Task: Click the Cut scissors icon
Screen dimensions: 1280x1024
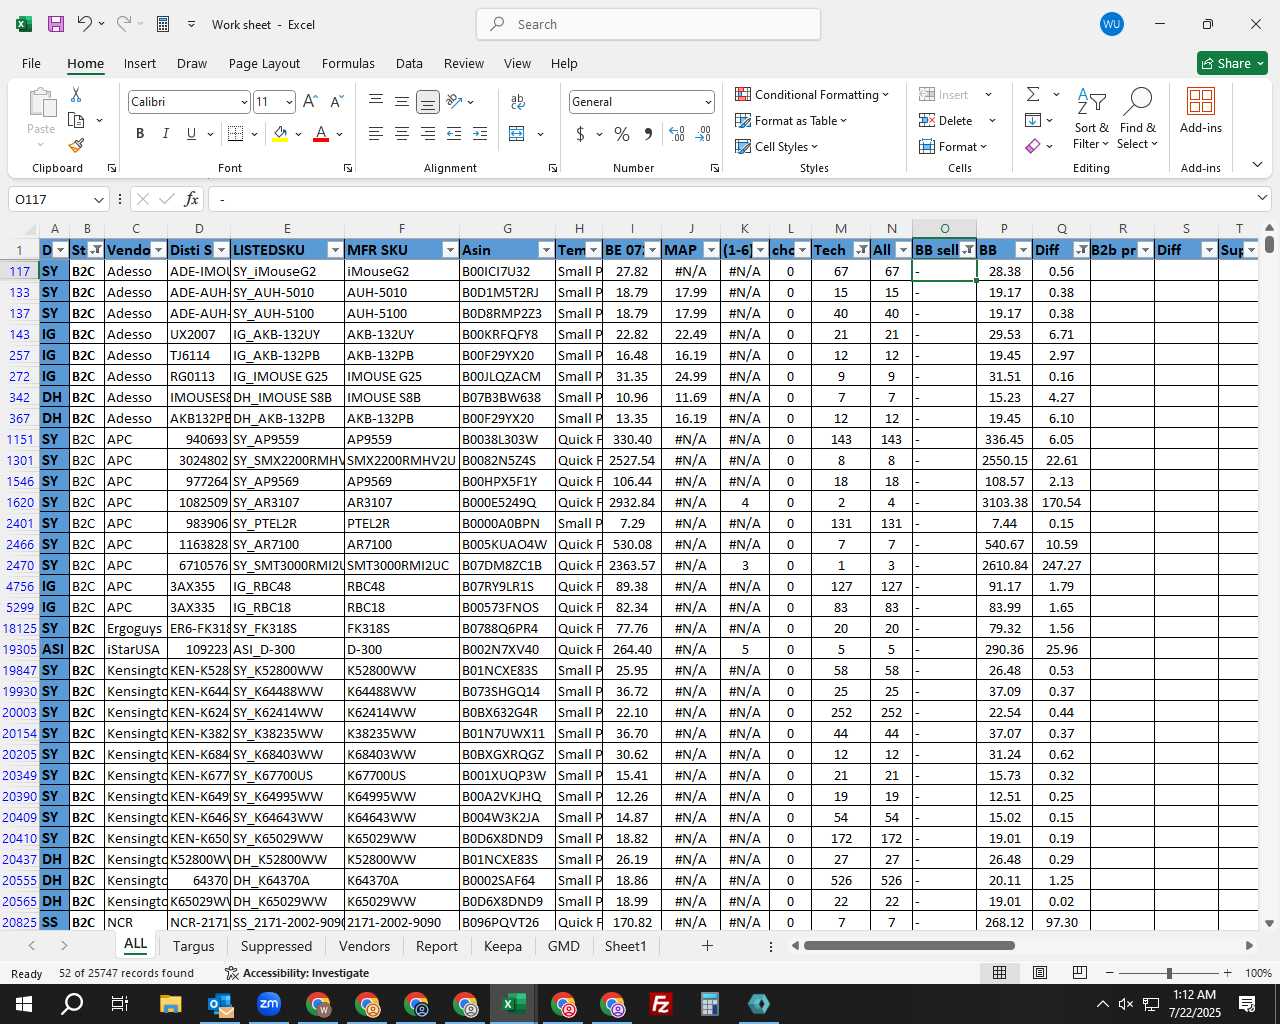Action: [76, 95]
